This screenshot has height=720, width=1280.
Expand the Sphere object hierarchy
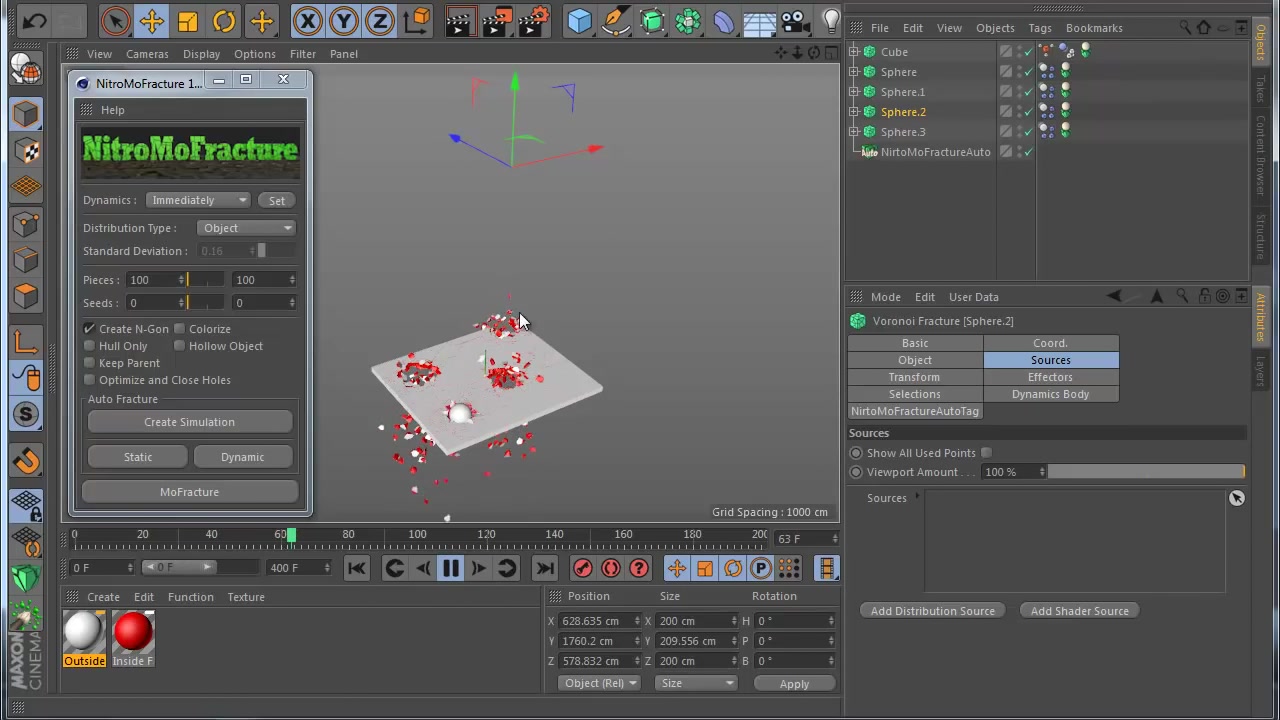click(x=854, y=72)
